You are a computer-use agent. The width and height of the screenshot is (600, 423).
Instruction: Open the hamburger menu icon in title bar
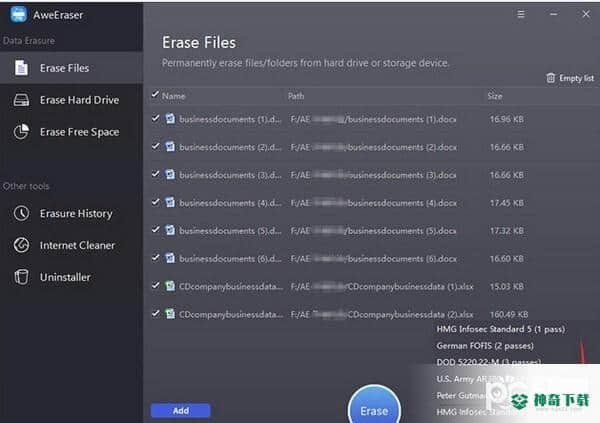[x=520, y=15]
